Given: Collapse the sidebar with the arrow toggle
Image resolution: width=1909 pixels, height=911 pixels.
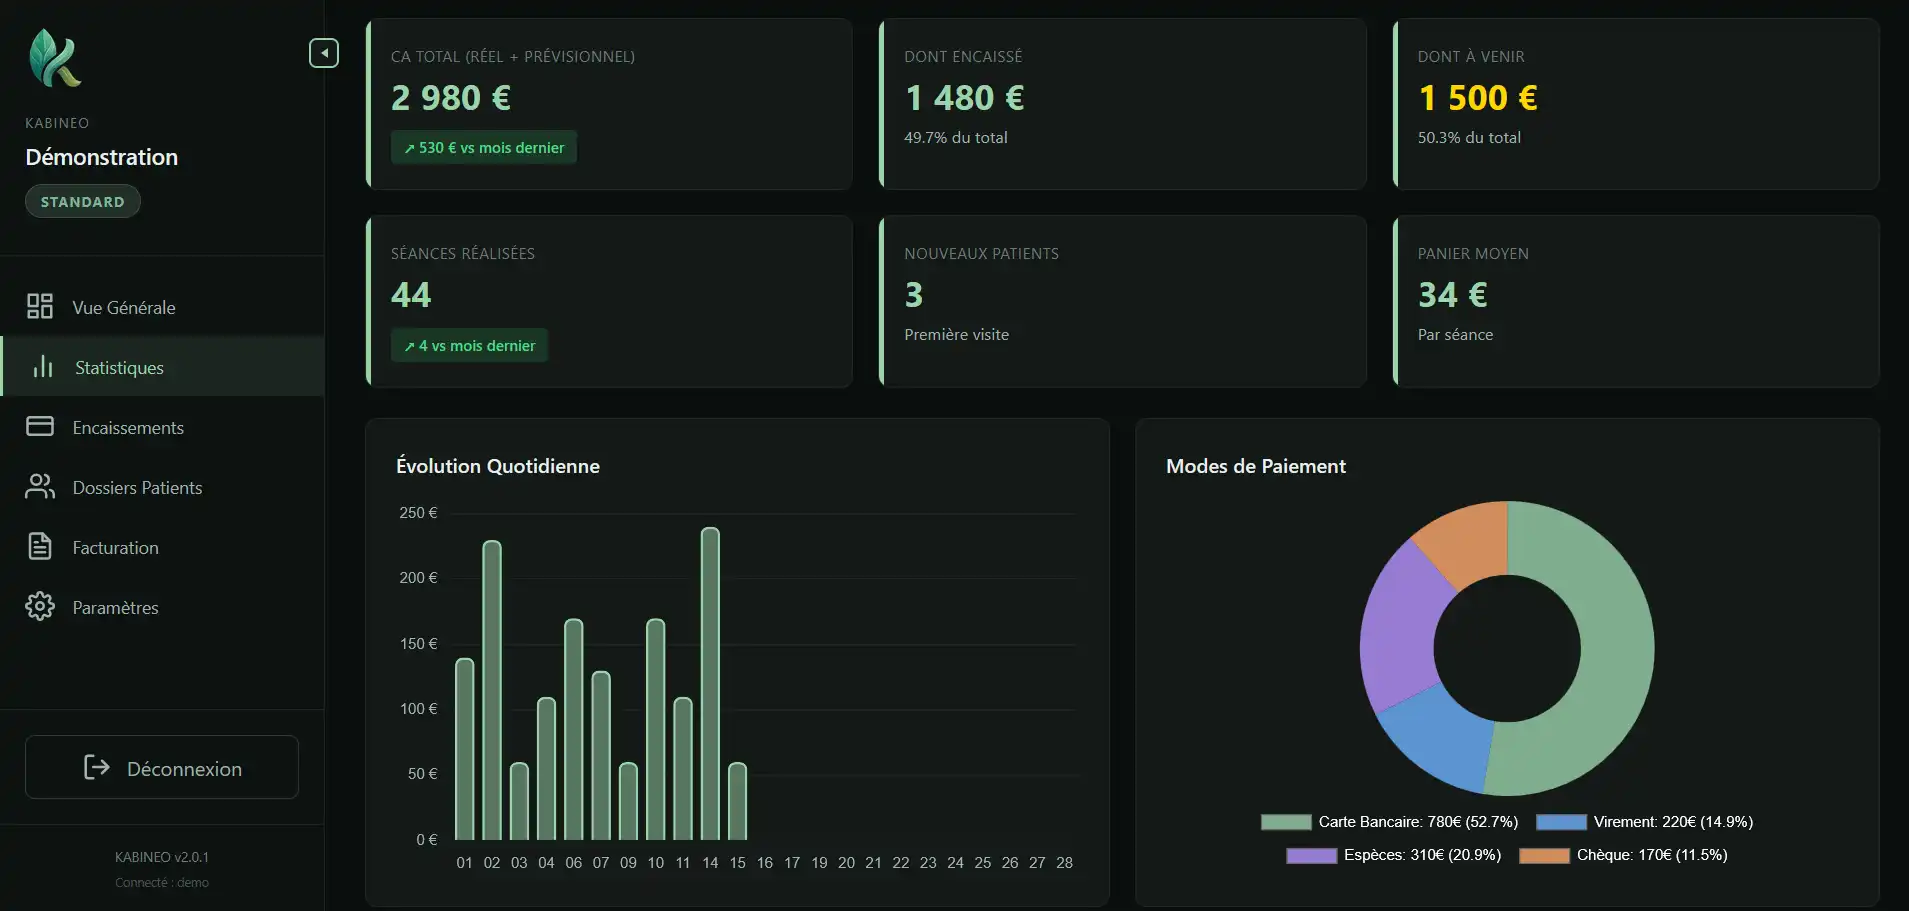Looking at the screenshot, I should [x=323, y=53].
